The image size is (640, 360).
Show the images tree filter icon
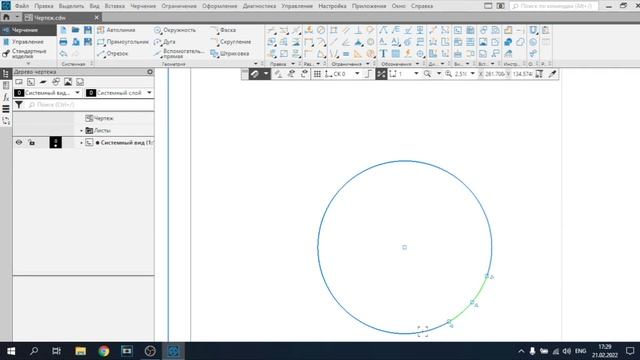(68, 82)
